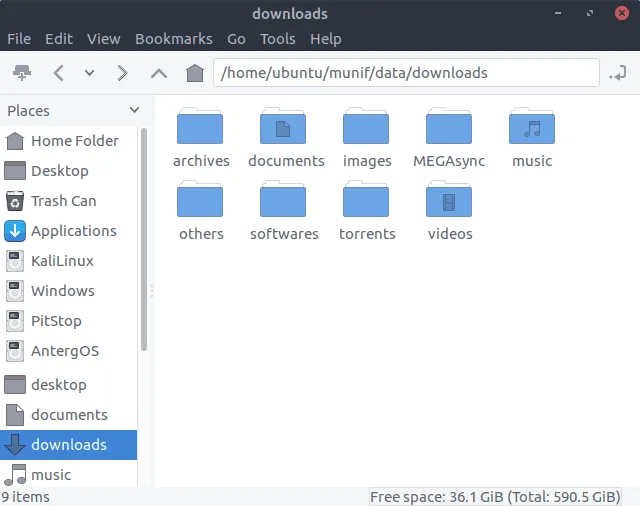Open the Tools menu
This screenshot has height=506, width=640.
coord(278,39)
